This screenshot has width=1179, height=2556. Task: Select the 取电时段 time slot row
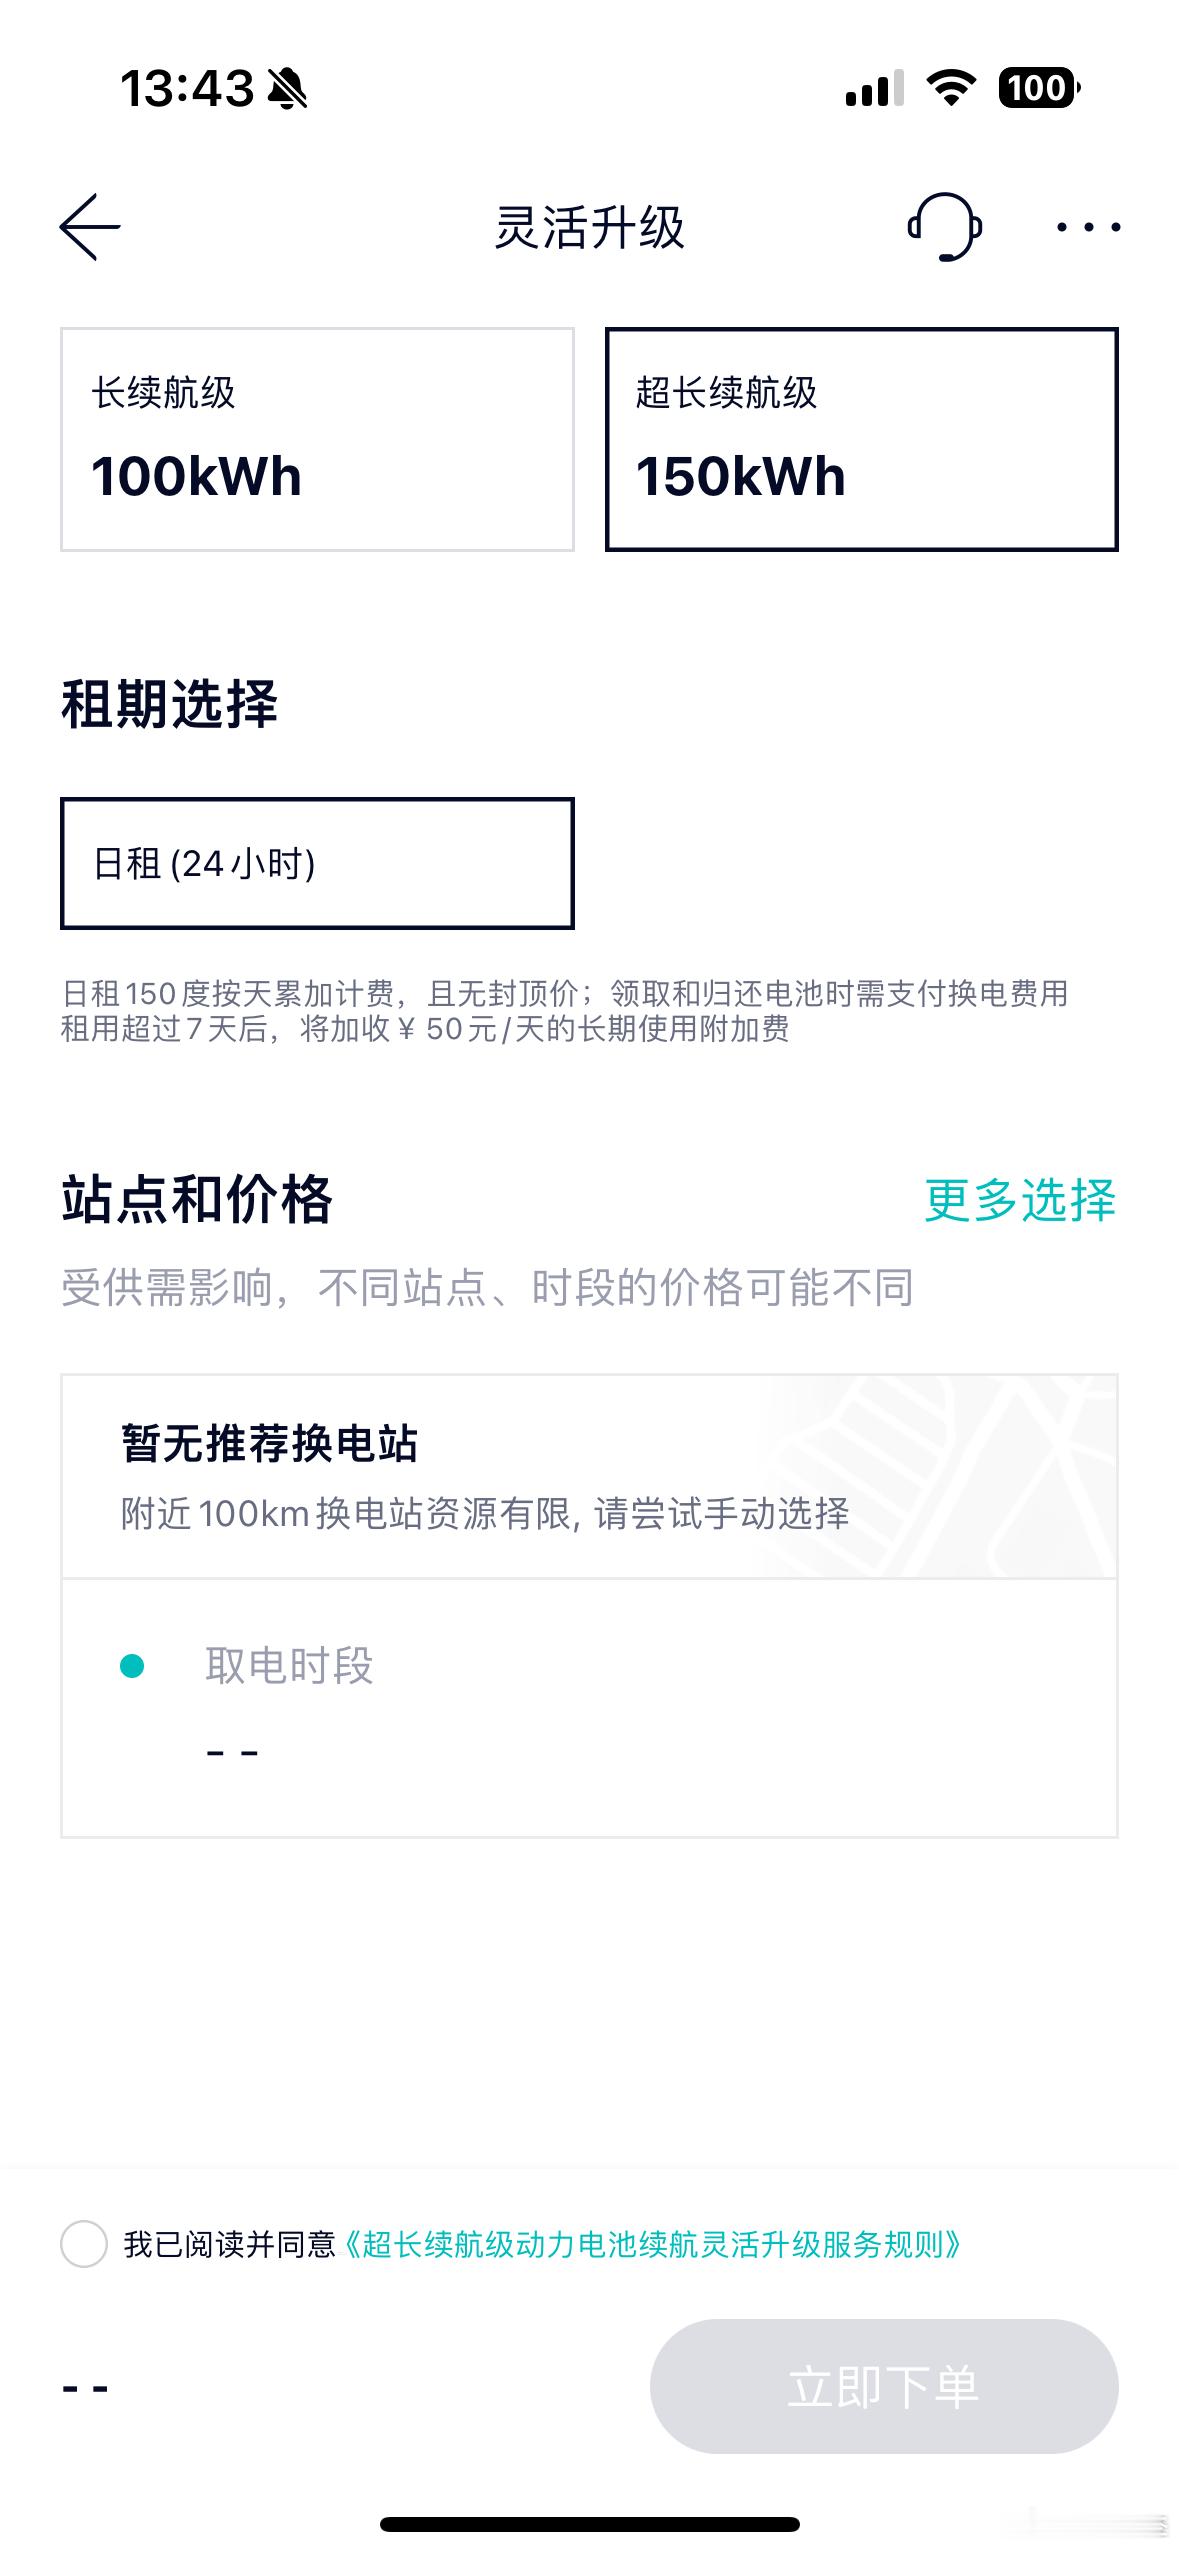(x=589, y=1708)
